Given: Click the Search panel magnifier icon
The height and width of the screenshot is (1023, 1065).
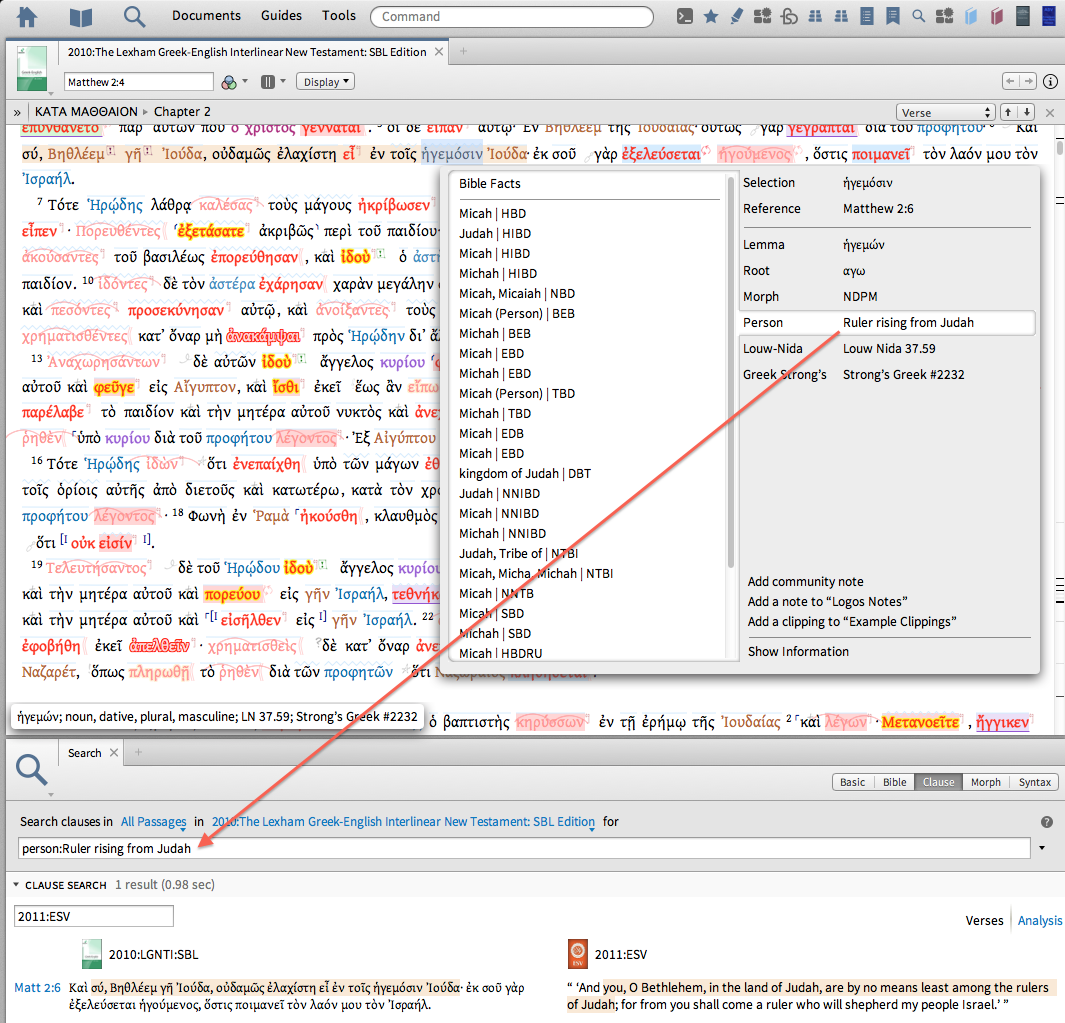Looking at the screenshot, I should 31,770.
